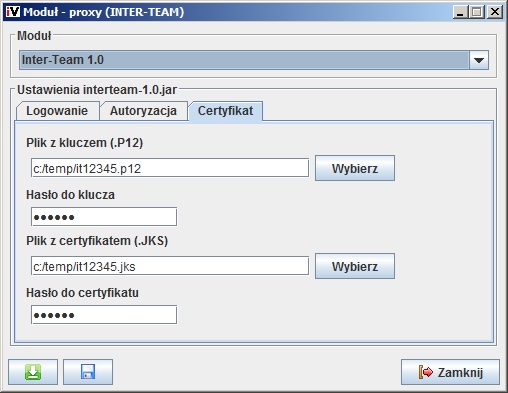Focus the c:/temp/it12345.p12 path field
This screenshot has width=508, height=393.
point(170,168)
